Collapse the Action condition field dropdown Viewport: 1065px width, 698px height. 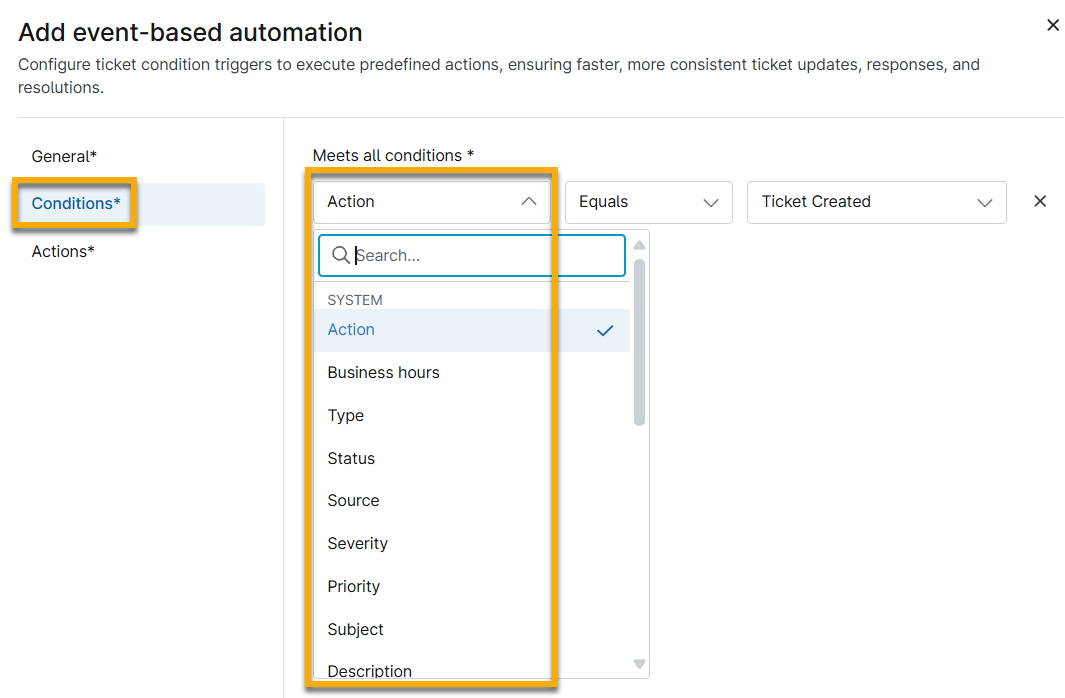point(529,200)
